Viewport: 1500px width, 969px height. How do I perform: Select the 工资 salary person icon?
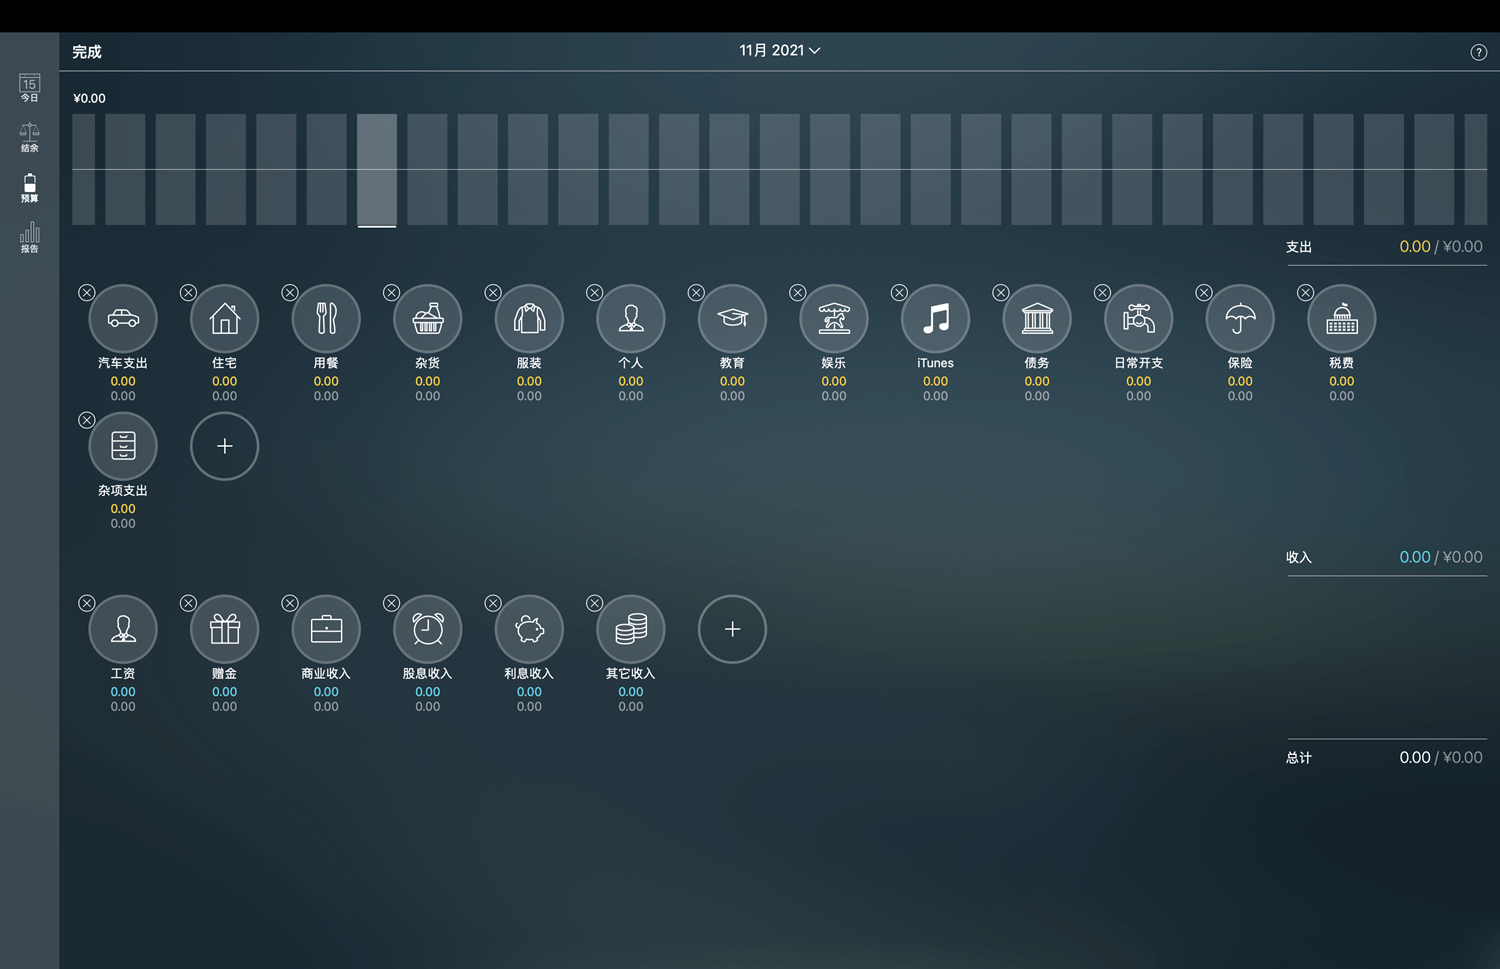(x=123, y=629)
